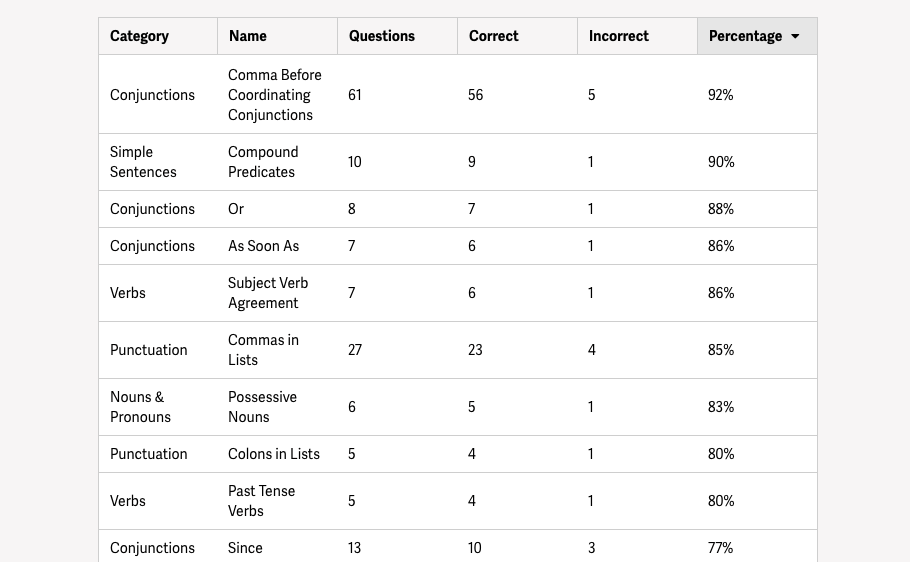Select the Commas in Lists row
This screenshot has width=910, height=562.
pyautogui.click(x=458, y=350)
